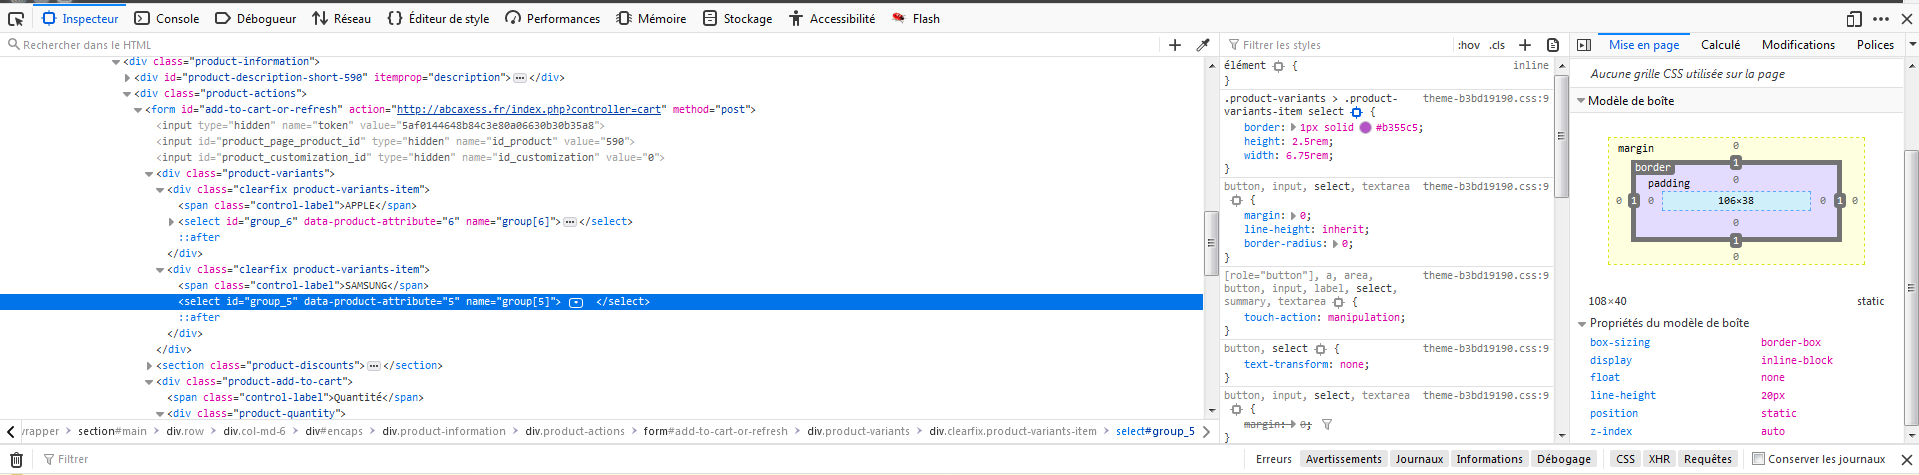This screenshot has width=1919, height=475.
Task: Add a new CSS rule
Action: pyautogui.click(x=1525, y=45)
